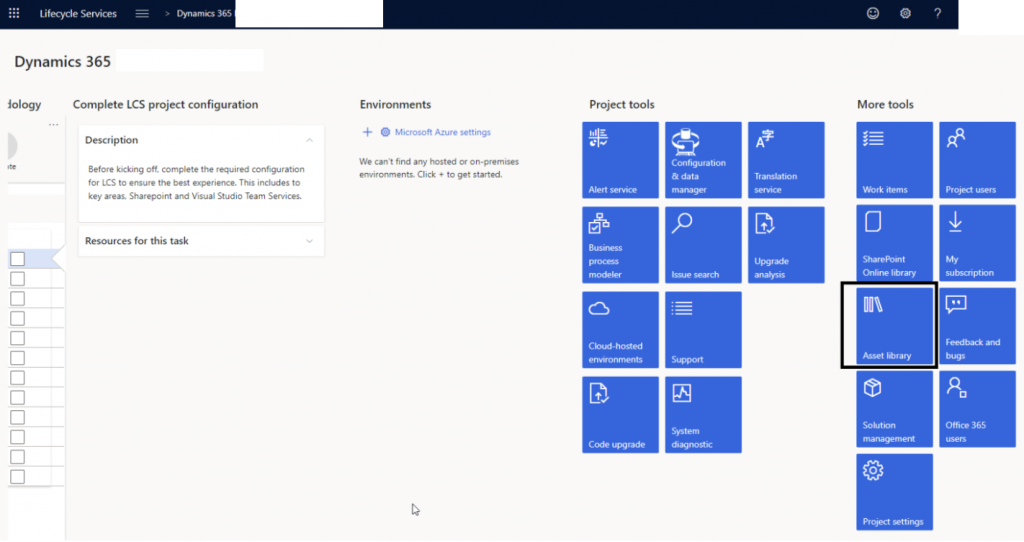Tick the second checkbox in the task list
The image size is (1024, 542).
pos(17,279)
